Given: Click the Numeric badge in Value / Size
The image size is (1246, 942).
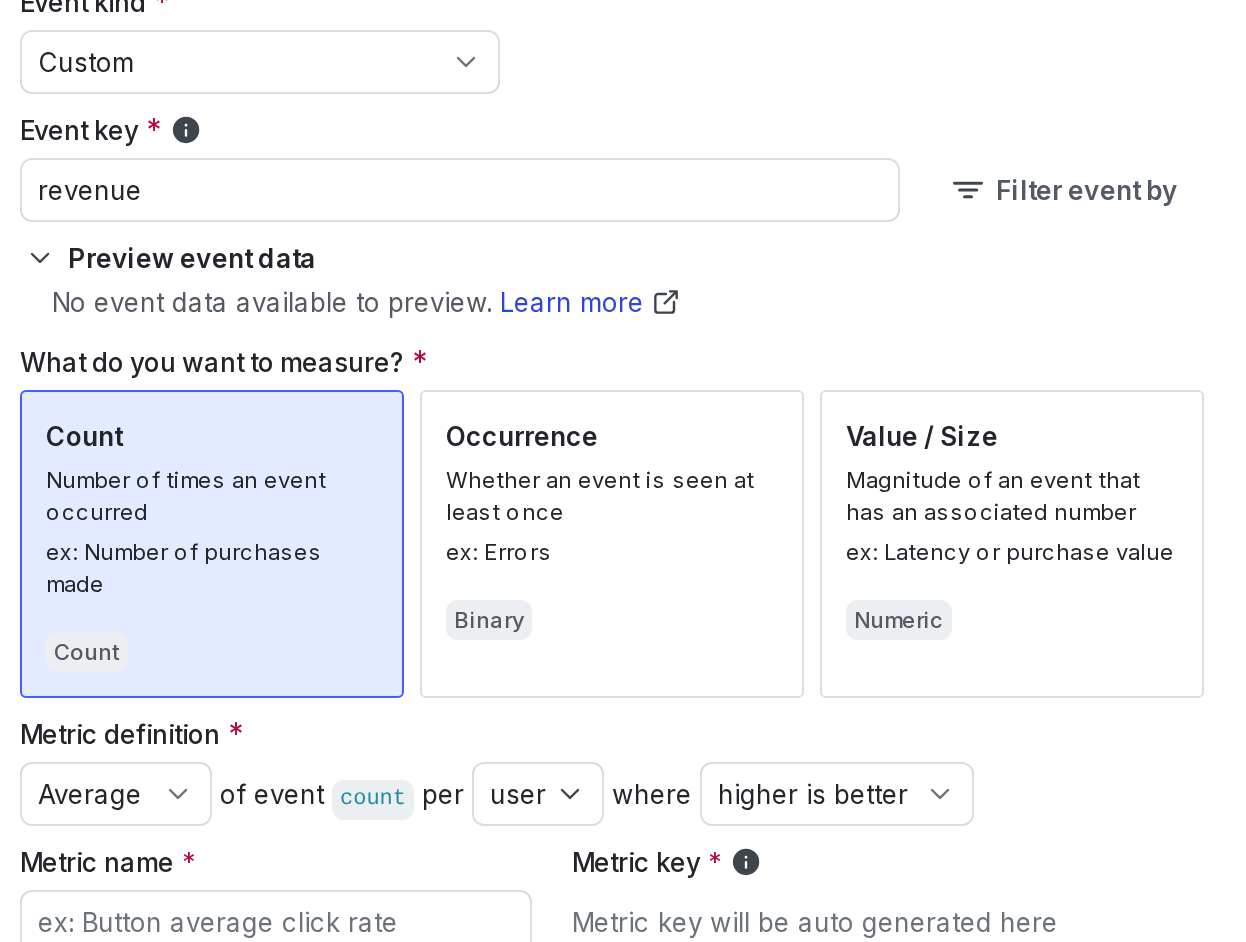Looking at the screenshot, I should pyautogui.click(x=898, y=620).
